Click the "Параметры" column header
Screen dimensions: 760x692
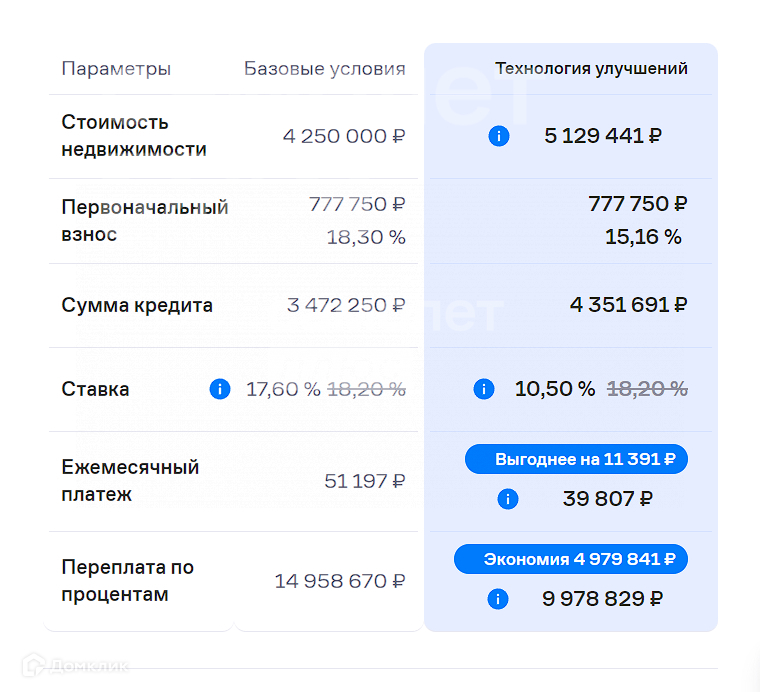(116, 69)
